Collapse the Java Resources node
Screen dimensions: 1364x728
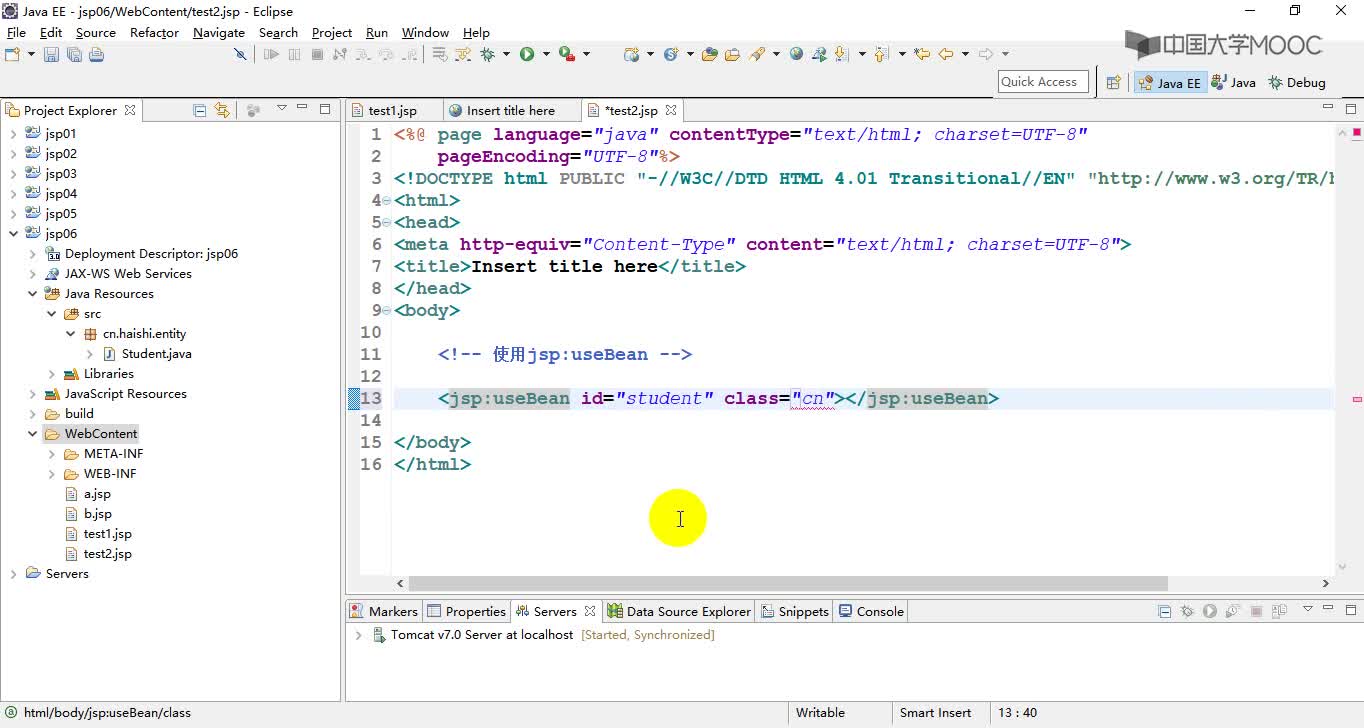tap(32, 293)
